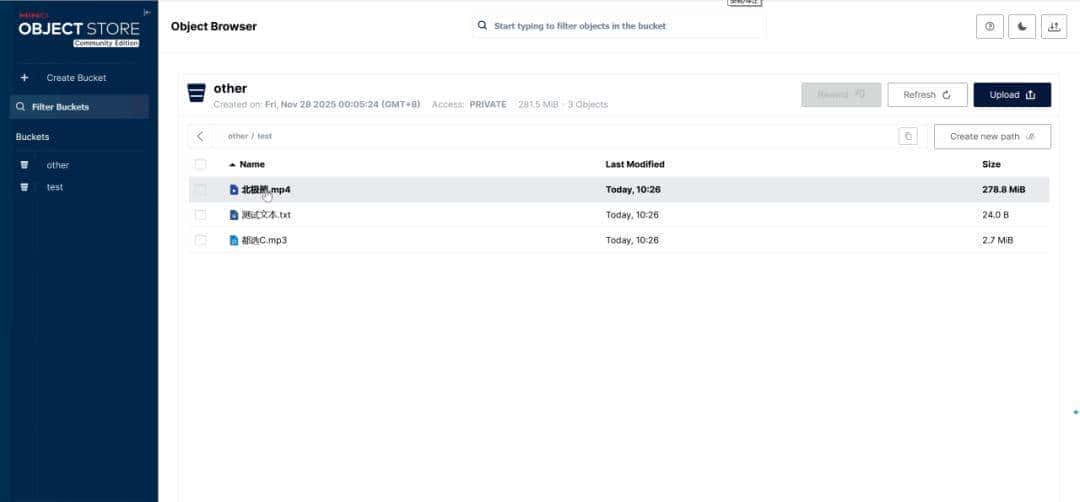Viewport: 1080px width, 502px height.
Task: Focus the Filter Buckets input field
Action: (79, 107)
